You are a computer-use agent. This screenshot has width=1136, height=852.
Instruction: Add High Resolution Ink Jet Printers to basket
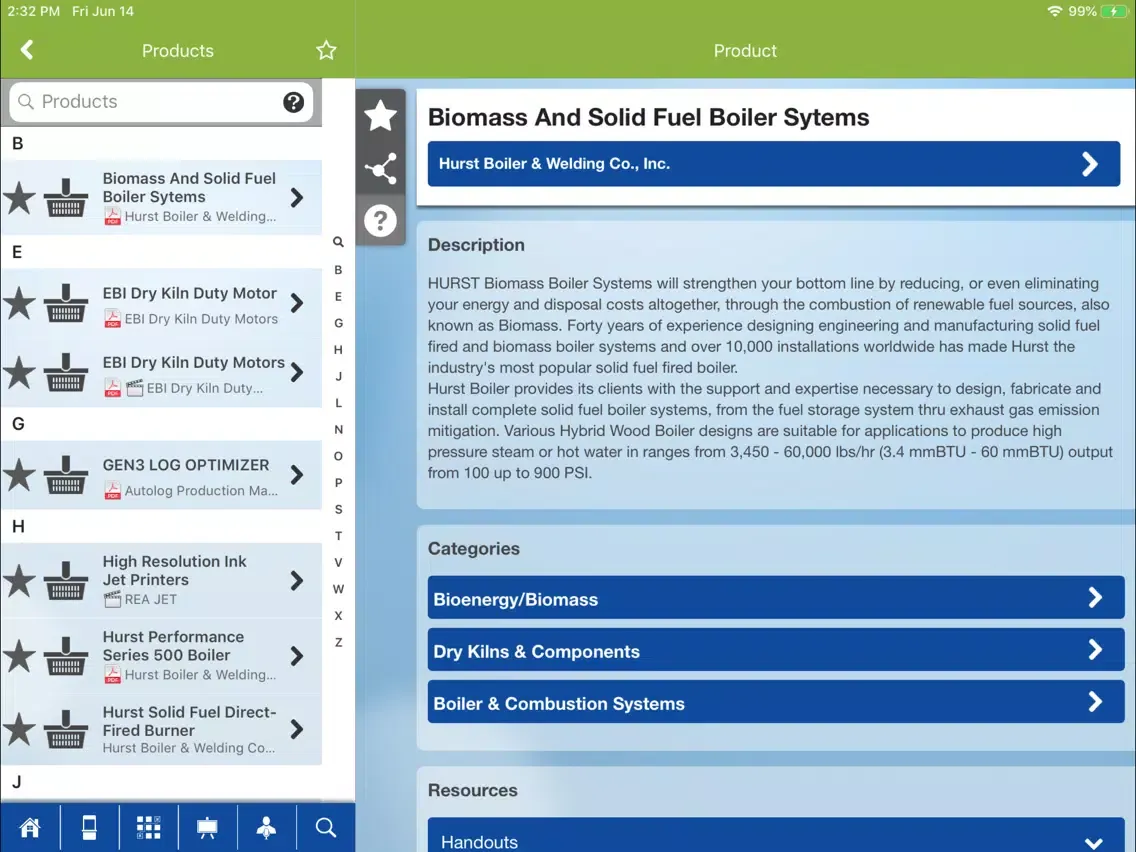[x=66, y=580]
